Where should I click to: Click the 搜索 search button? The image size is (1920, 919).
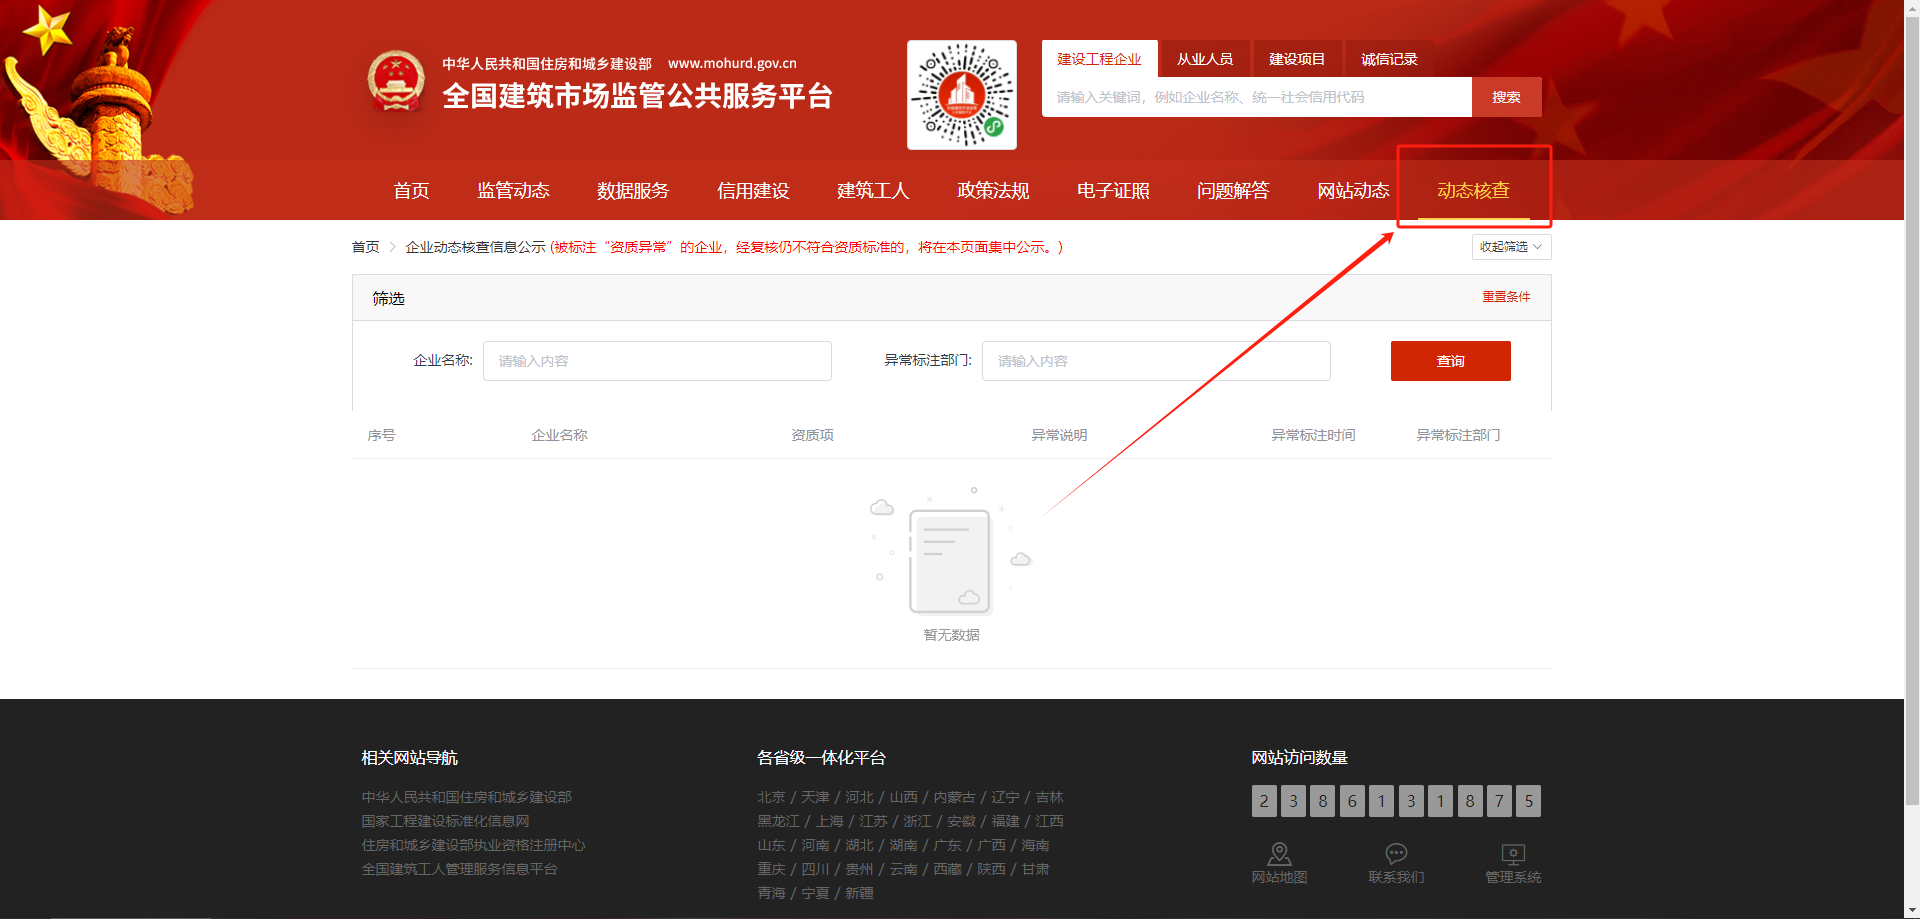coord(1506,96)
